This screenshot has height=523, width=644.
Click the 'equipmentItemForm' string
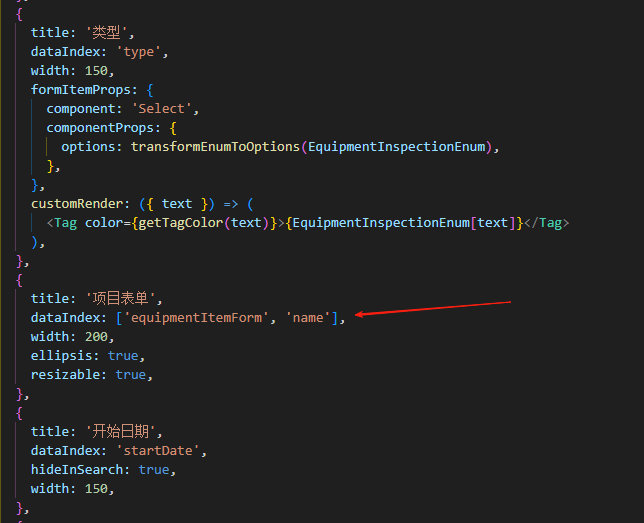click(196, 318)
